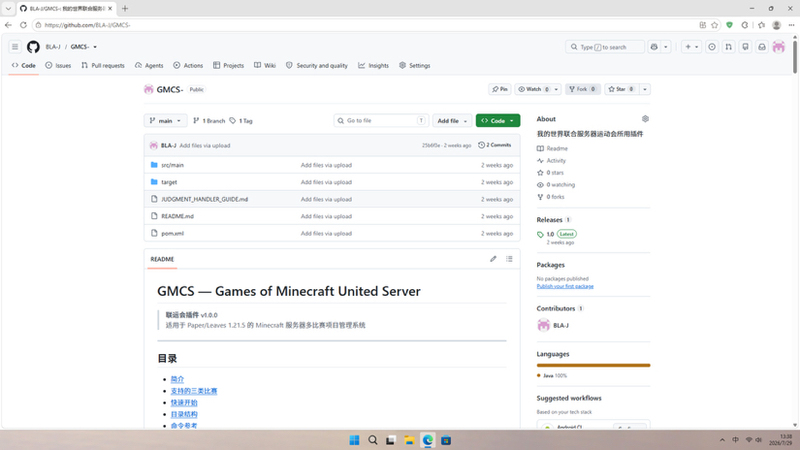Open Task View from taskbar
This screenshot has height=450, width=800.
(x=391, y=440)
